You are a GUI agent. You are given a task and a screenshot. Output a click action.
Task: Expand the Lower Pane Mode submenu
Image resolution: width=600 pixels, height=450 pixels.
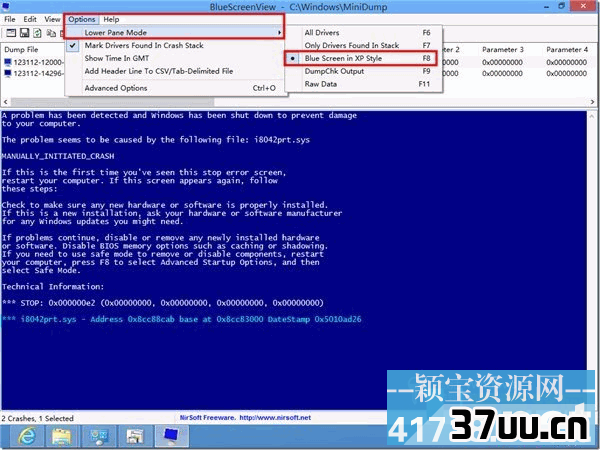tap(174, 33)
